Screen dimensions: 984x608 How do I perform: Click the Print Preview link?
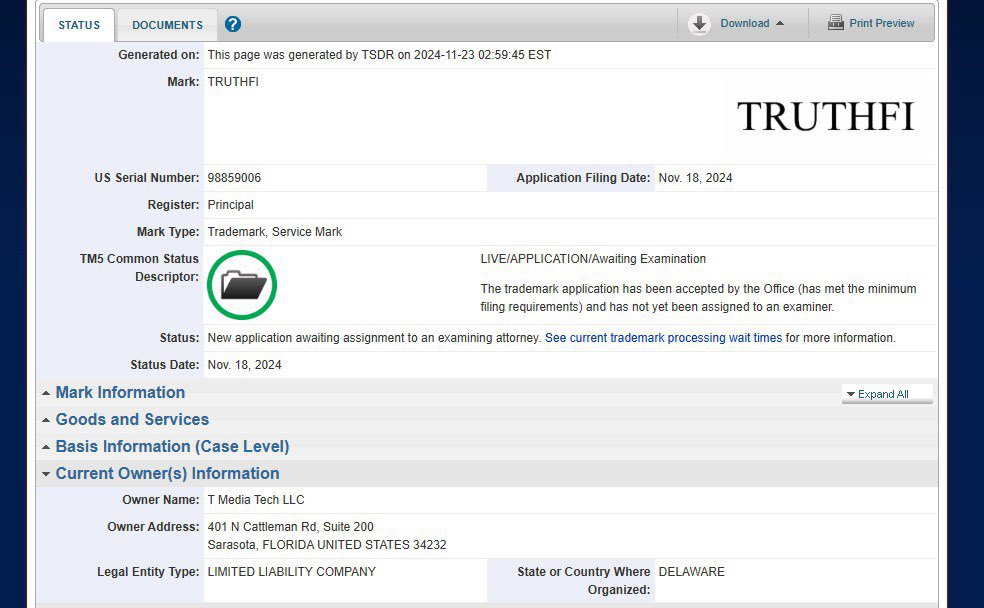[882, 23]
